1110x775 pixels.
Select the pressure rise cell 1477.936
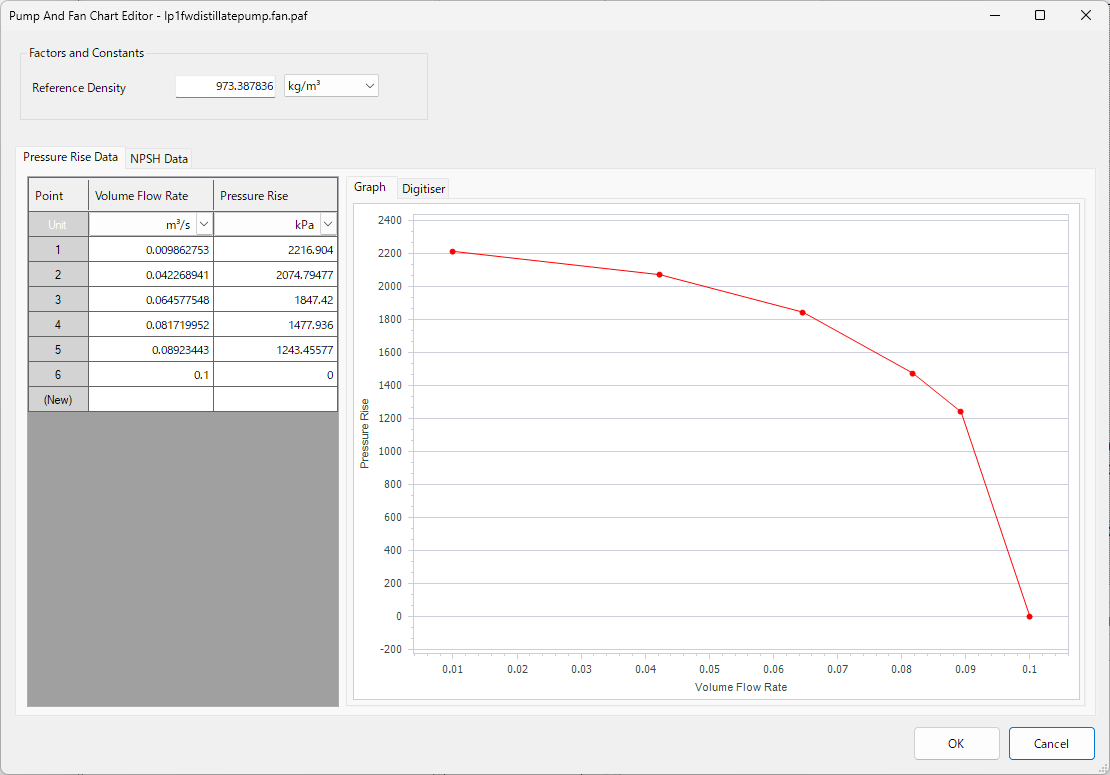tap(275, 325)
